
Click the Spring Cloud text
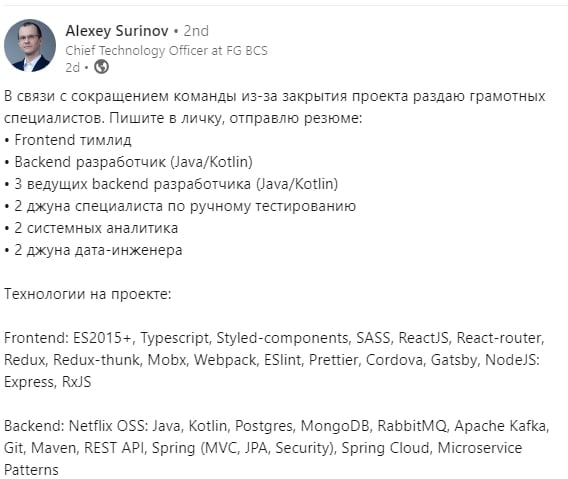(x=385, y=448)
